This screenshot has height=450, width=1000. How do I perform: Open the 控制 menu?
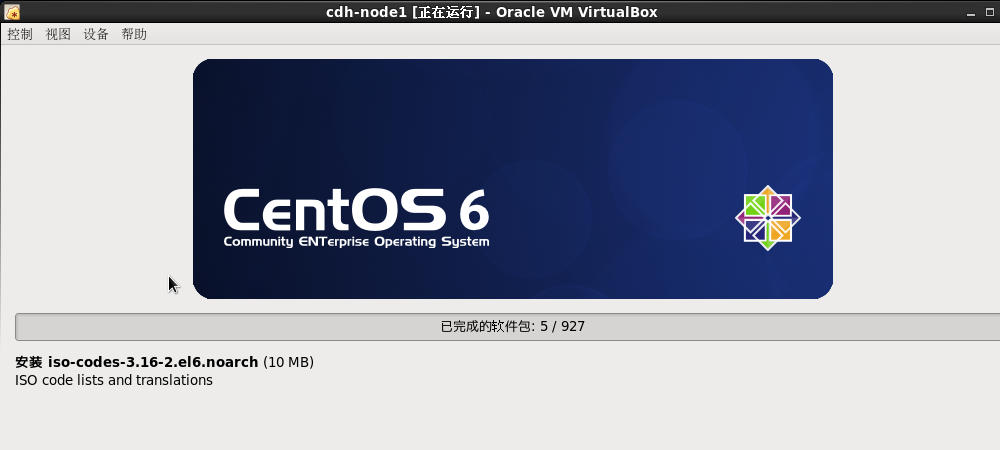coord(20,34)
